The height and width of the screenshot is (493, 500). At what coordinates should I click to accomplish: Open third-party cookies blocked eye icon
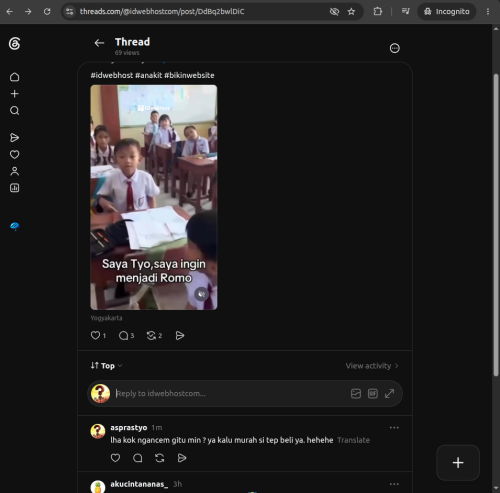pyautogui.click(x=334, y=12)
